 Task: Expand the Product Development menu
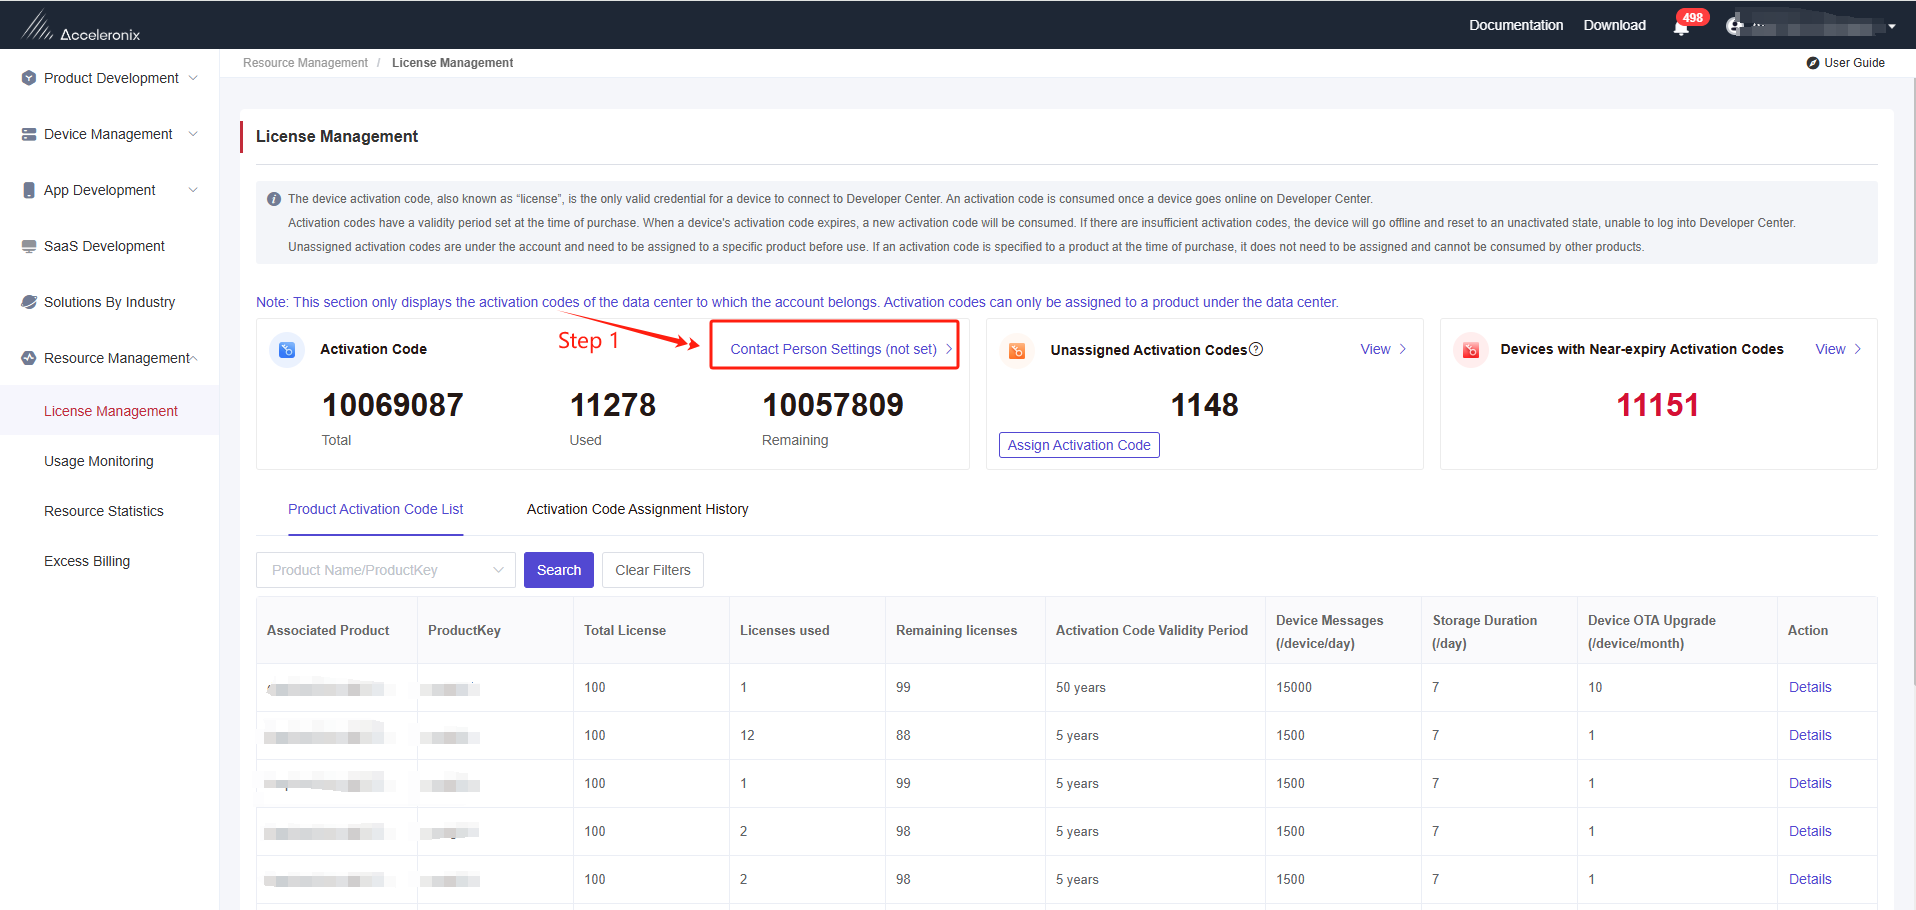(110, 78)
